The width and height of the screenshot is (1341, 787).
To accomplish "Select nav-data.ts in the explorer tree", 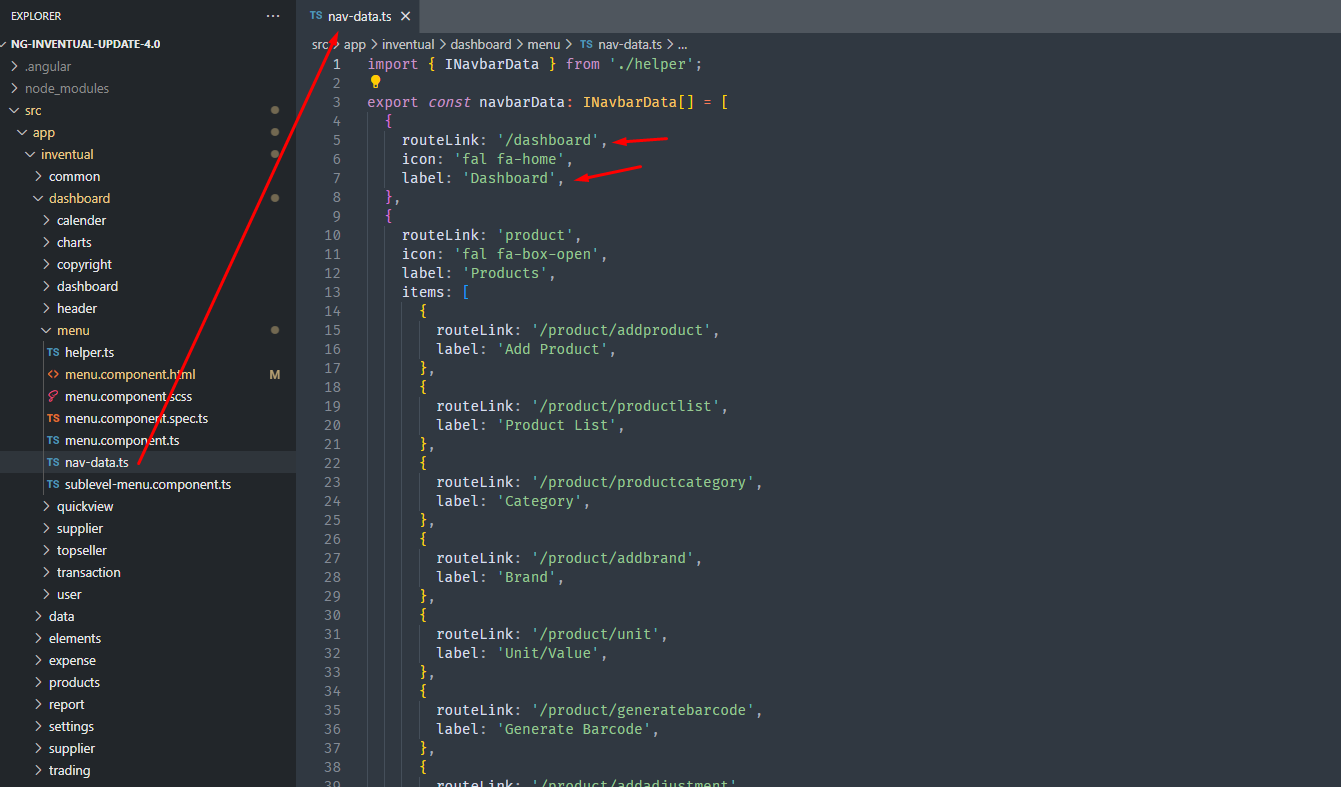I will click(97, 462).
